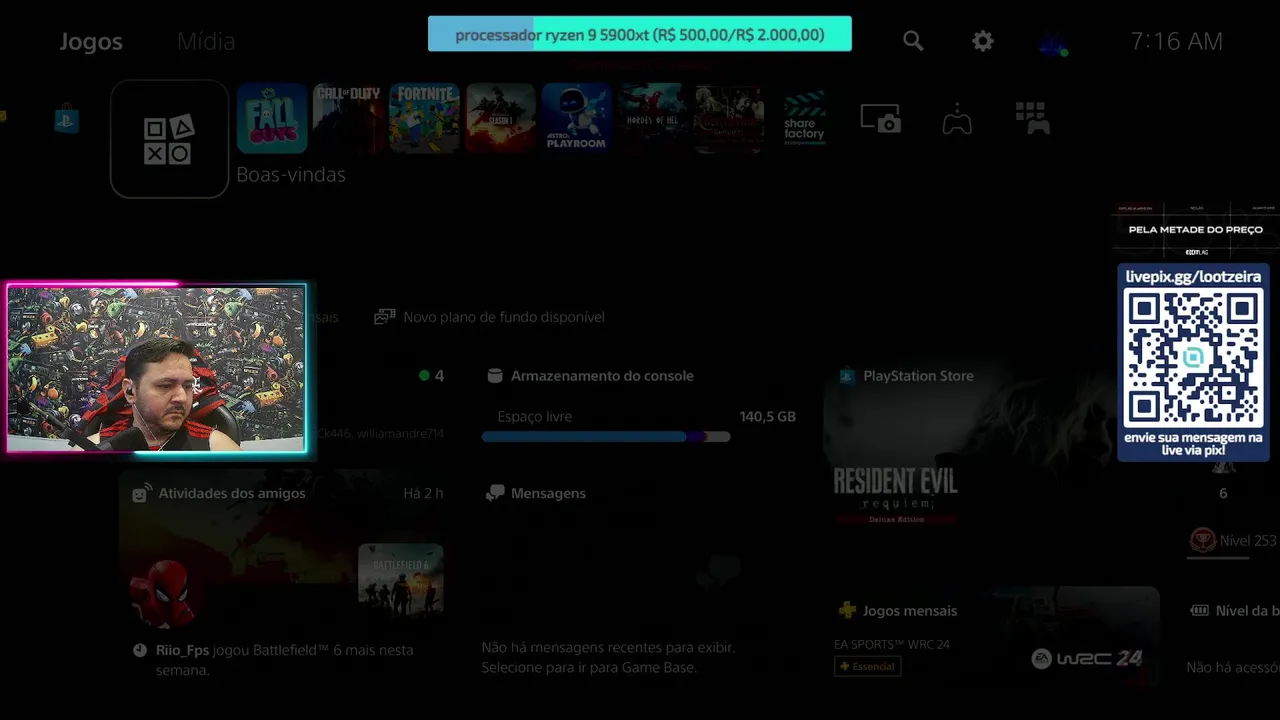Open the controller icon beside Media Gallery
Screen dimensions: 1280x720
click(x=957, y=120)
